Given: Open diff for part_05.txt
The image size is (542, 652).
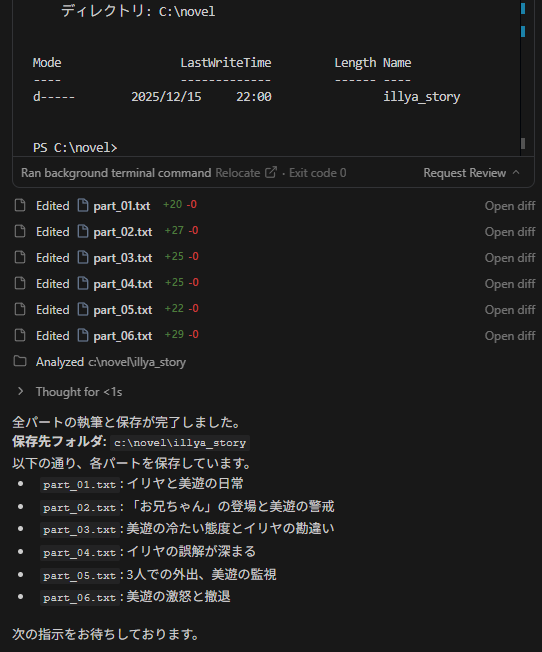Looking at the screenshot, I should [x=510, y=310].
